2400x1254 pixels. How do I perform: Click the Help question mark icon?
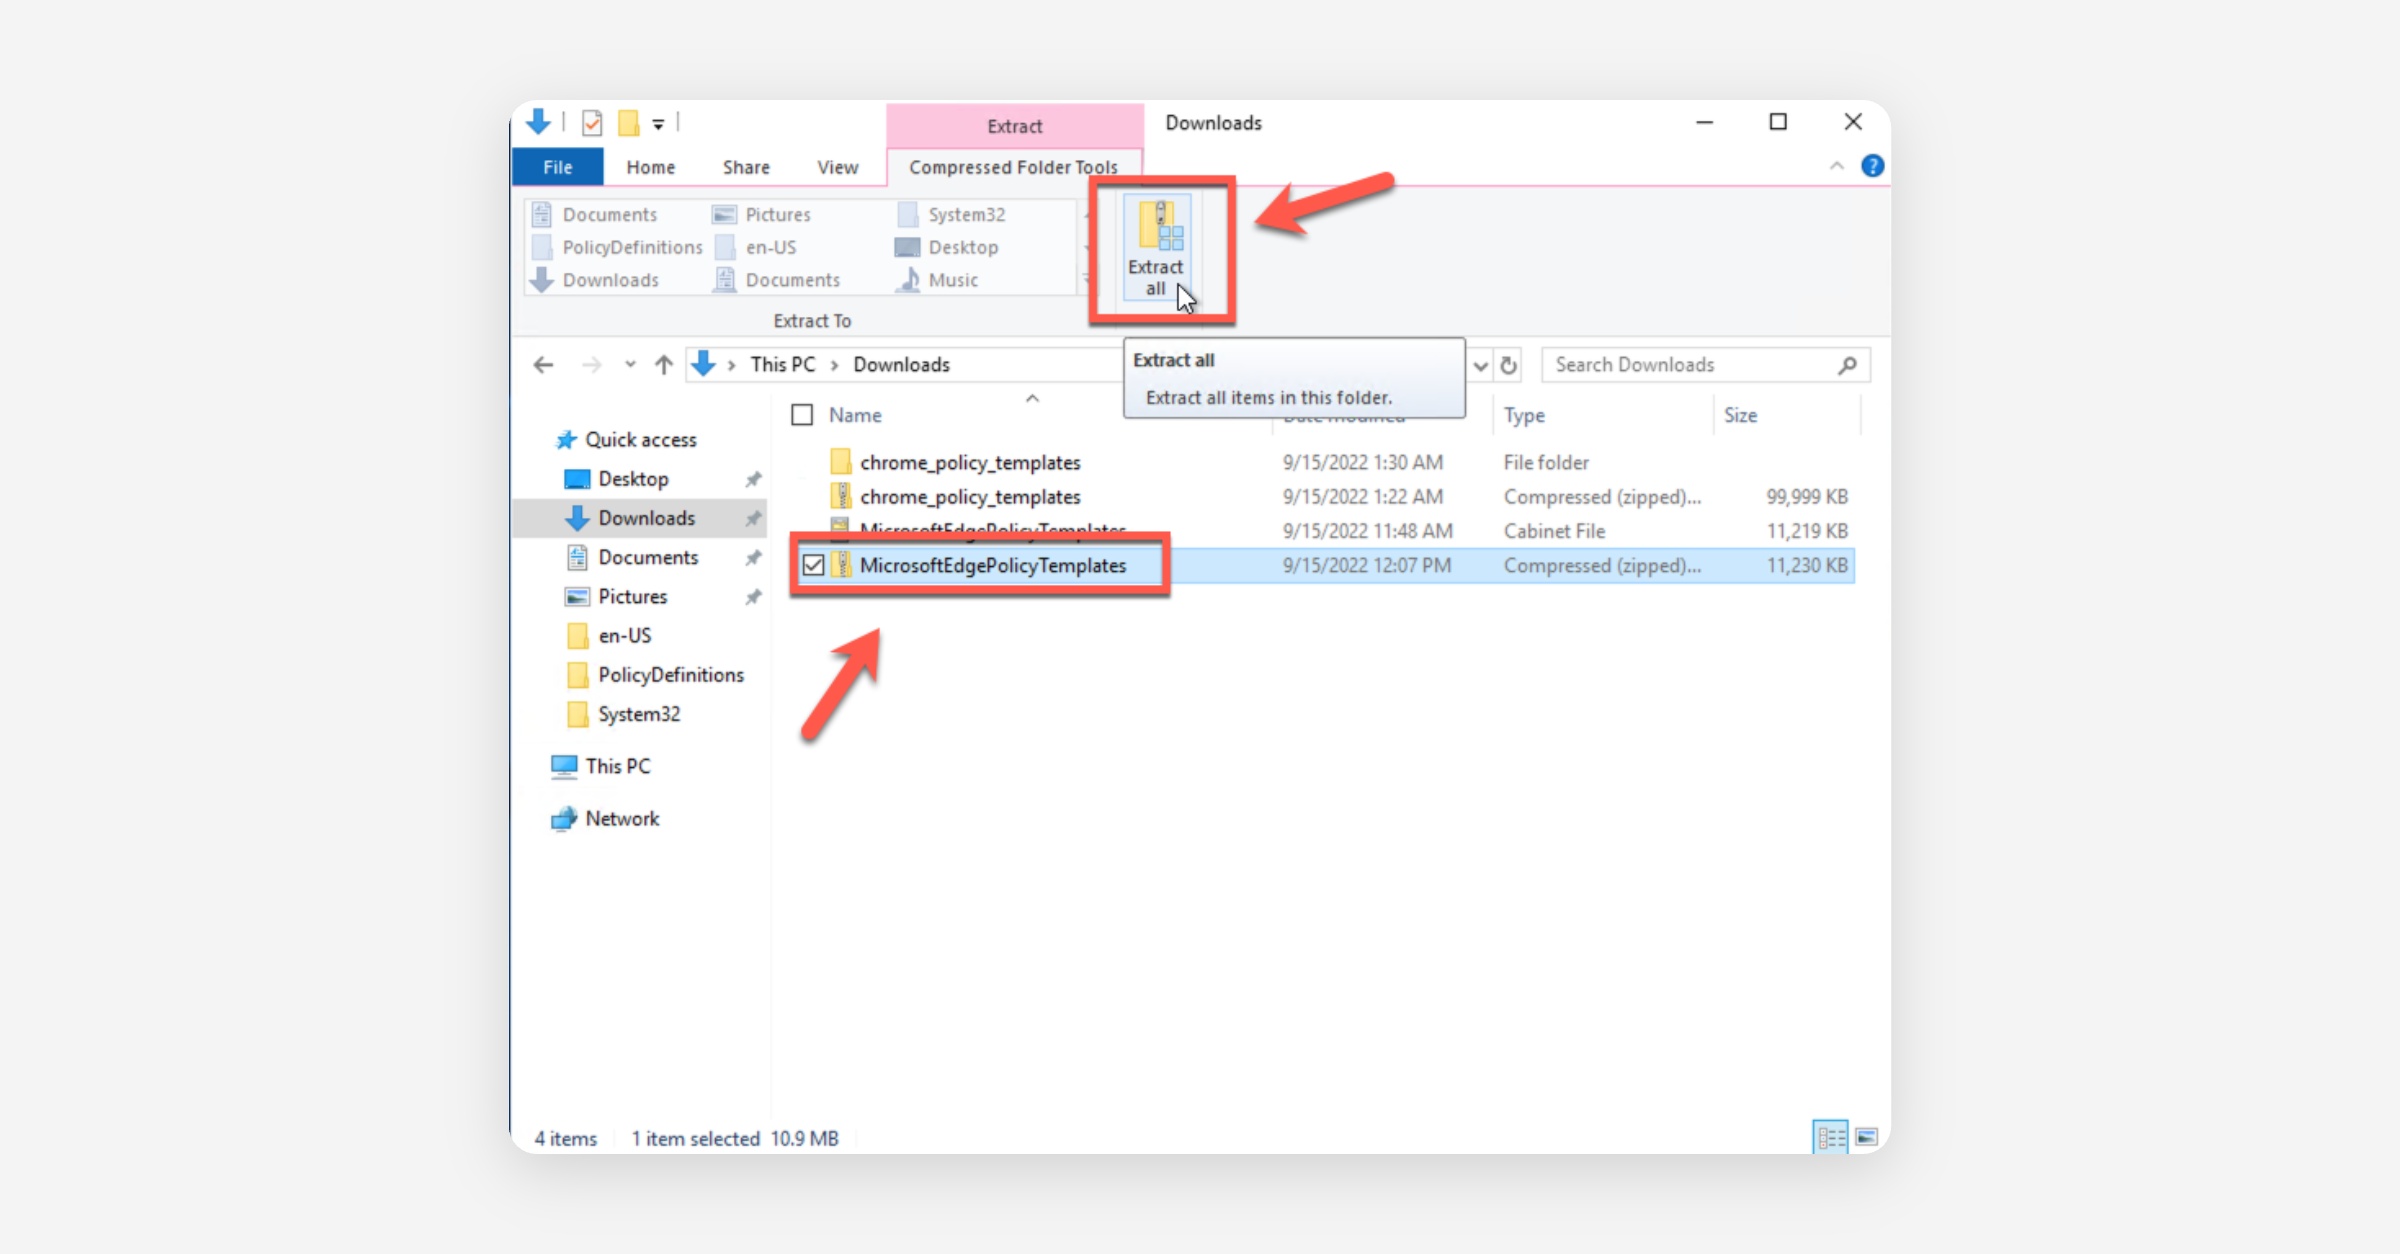pos(1872,166)
